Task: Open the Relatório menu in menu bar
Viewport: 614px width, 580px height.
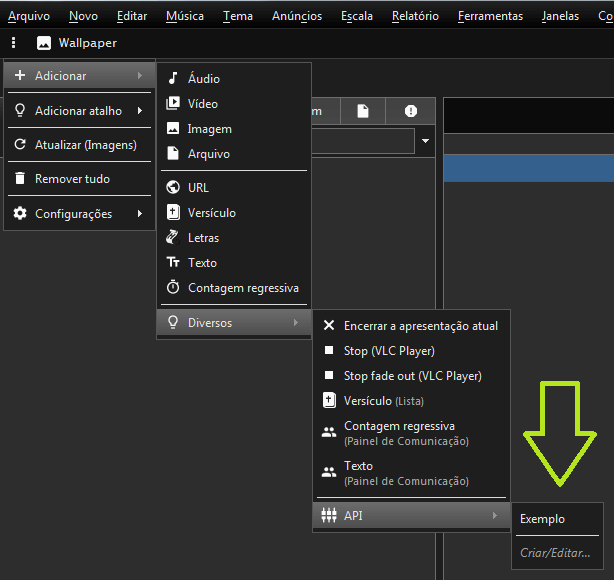Action: pos(415,16)
